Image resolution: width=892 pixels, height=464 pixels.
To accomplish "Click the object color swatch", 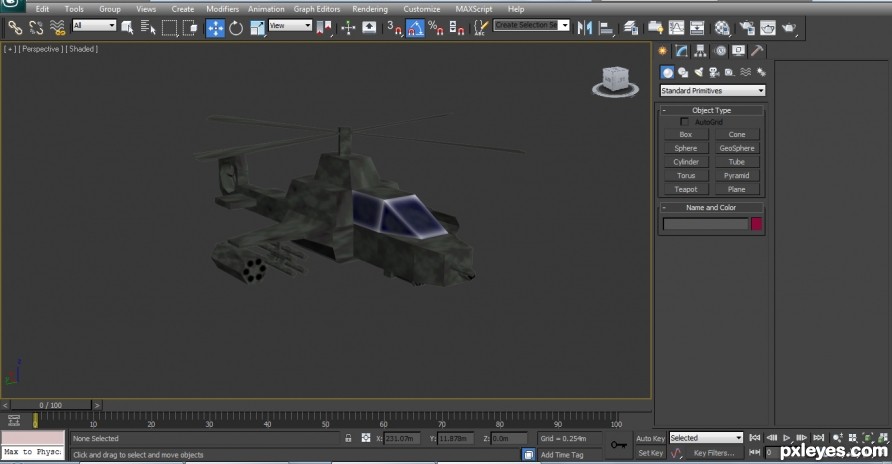I will click(x=756, y=224).
